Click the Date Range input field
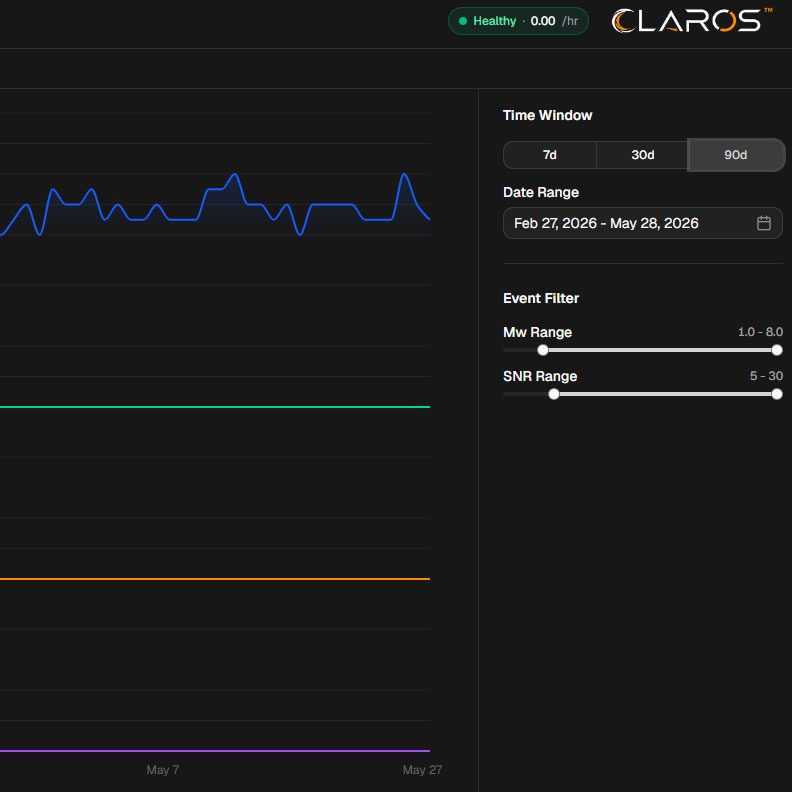This screenshot has height=792, width=792. [642, 223]
